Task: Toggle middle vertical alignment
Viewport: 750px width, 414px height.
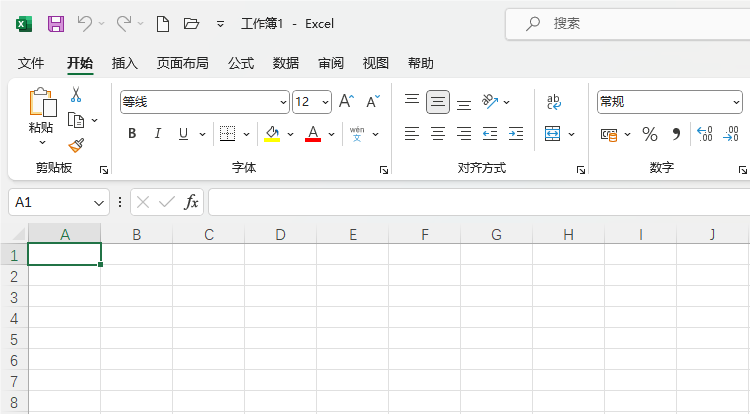Action: 438,102
